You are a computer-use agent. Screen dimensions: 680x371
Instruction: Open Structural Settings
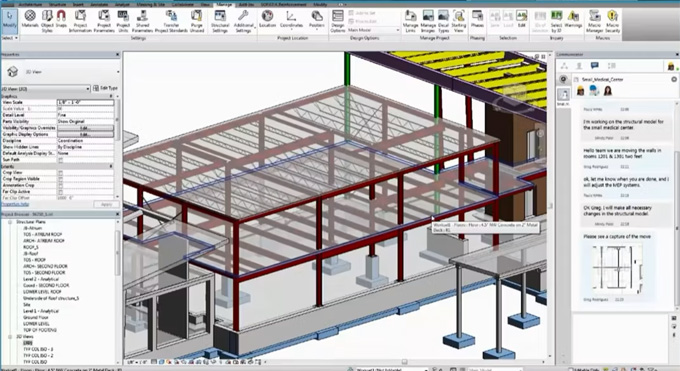tap(220, 21)
